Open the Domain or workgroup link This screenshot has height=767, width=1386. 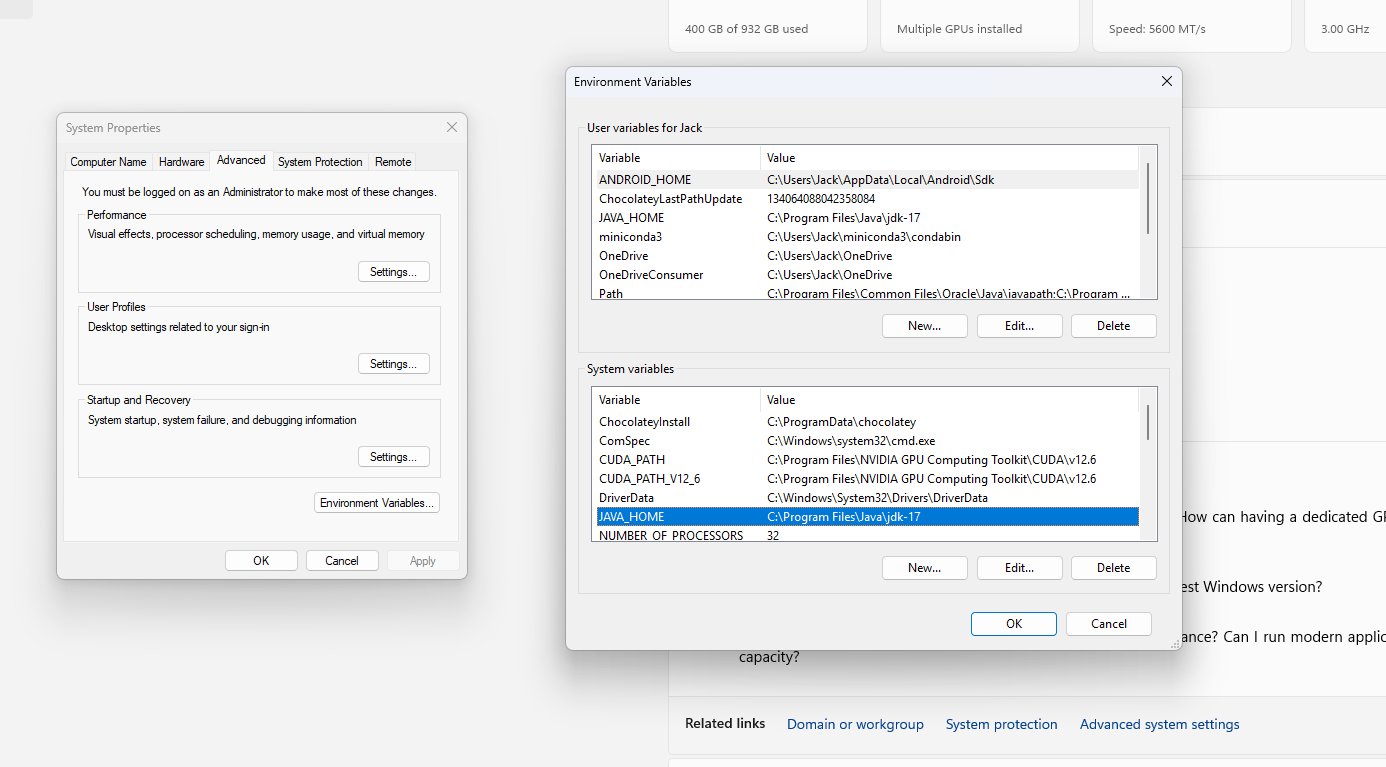point(855,724)
